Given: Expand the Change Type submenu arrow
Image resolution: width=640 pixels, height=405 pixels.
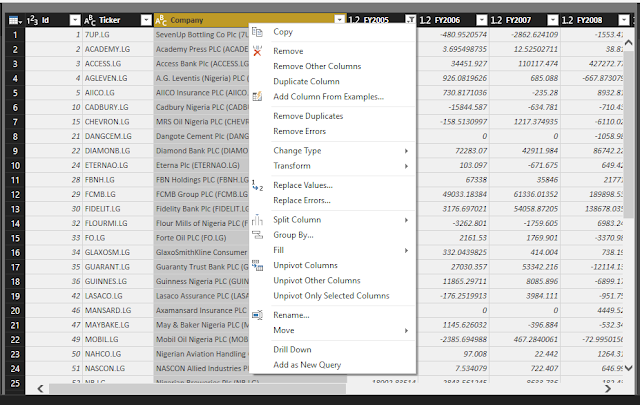Looking at the screenshot, I should [x=406, y=151].
